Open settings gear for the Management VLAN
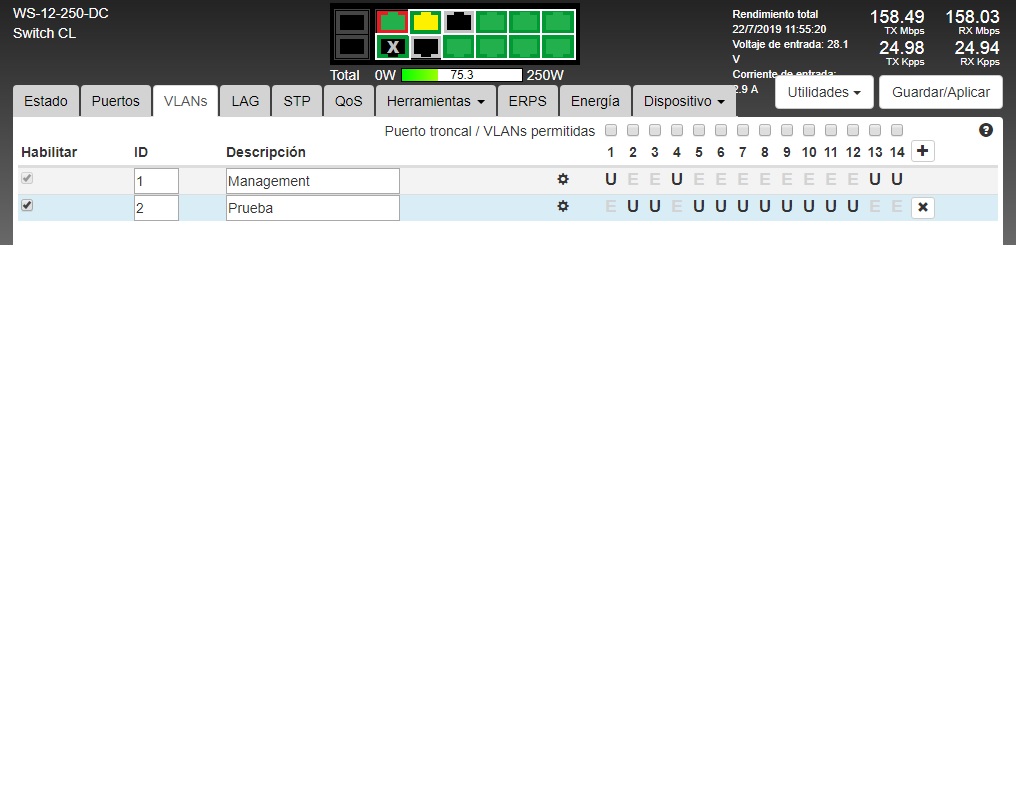 [563, 180]
